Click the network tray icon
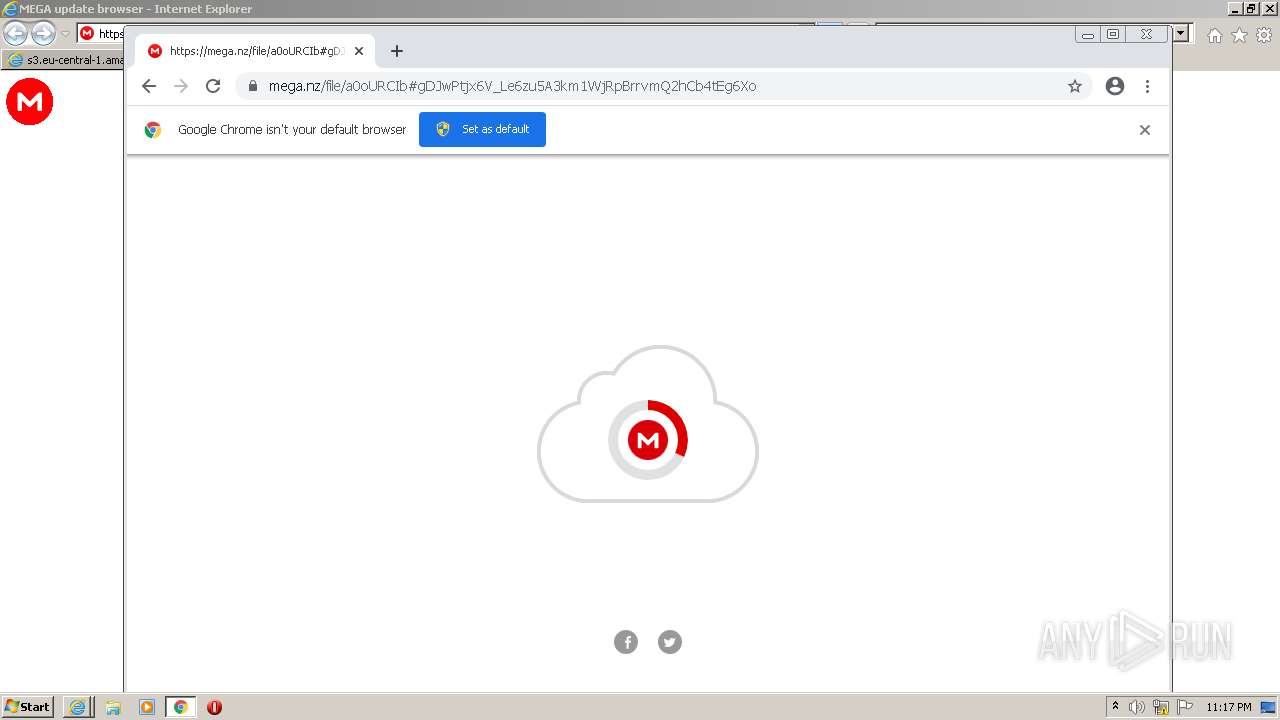This screenshot has width=1280, height=720. 1161,707
